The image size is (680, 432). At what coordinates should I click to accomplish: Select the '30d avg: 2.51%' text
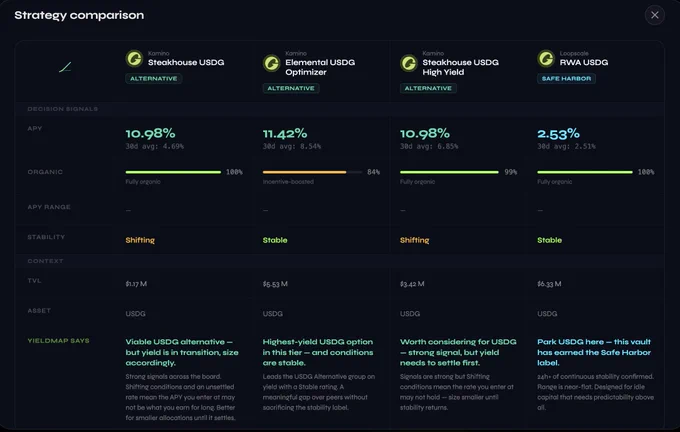point(566,147)
